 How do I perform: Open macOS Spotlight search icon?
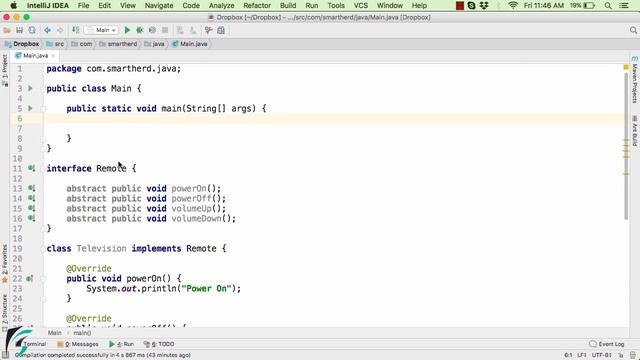point(608,5)
